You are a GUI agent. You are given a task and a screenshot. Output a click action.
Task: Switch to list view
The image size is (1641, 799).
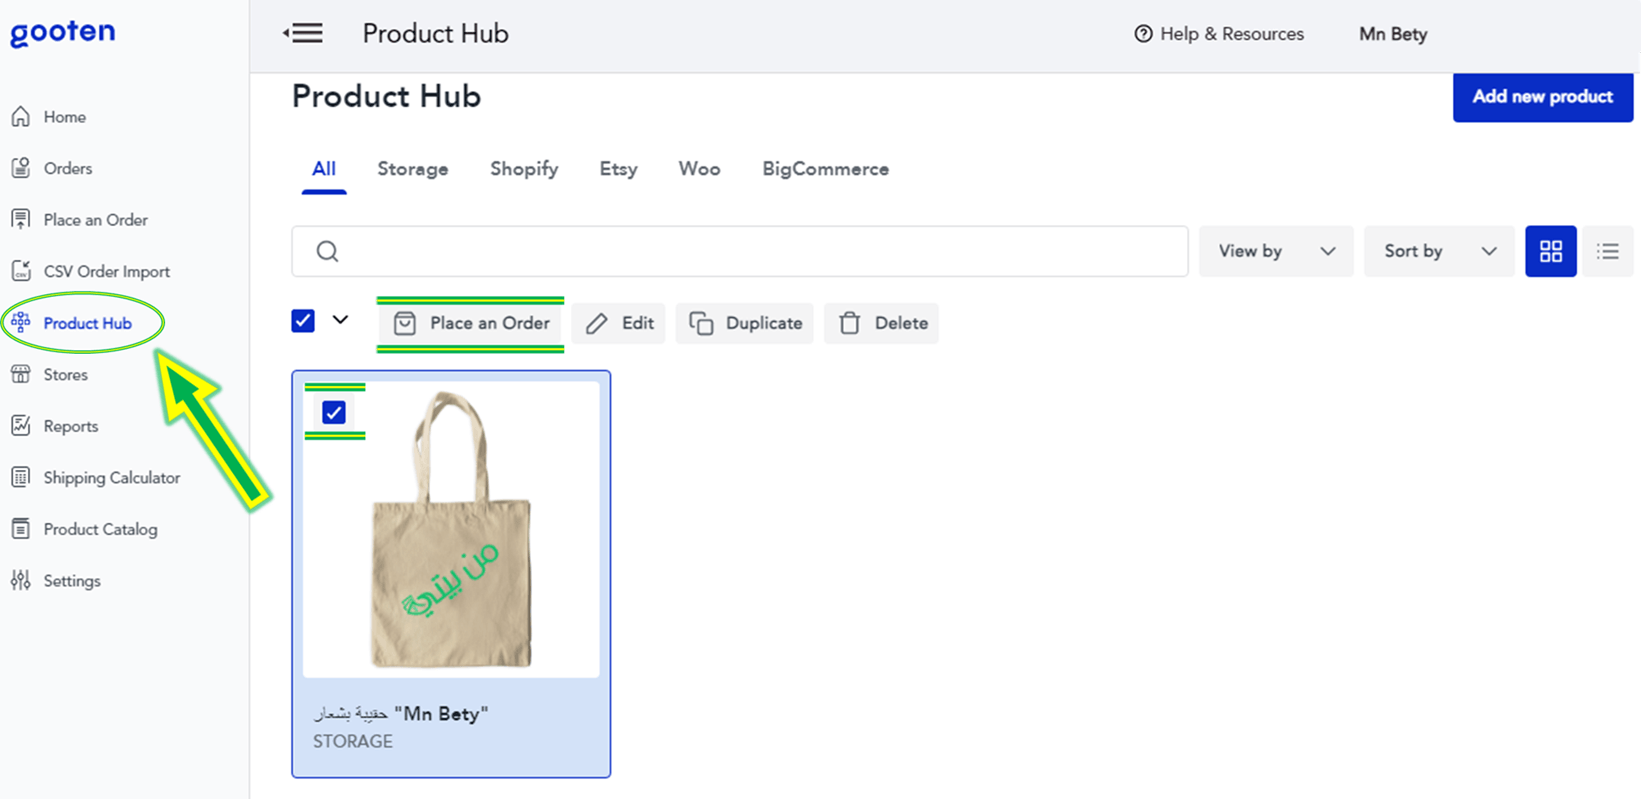click(x=1608, y=251)
